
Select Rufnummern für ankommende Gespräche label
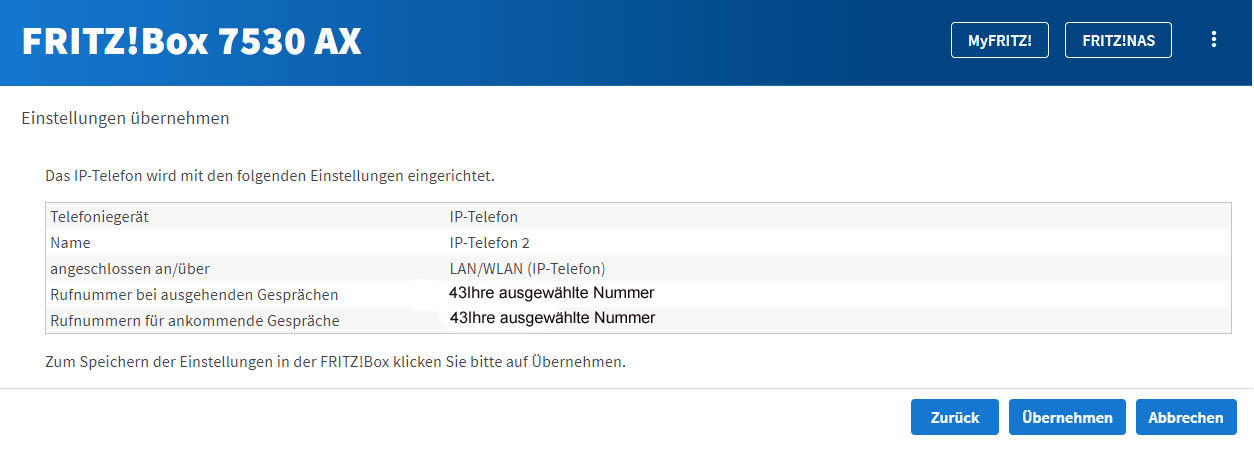pyautogui.click(x=195, y=320)
